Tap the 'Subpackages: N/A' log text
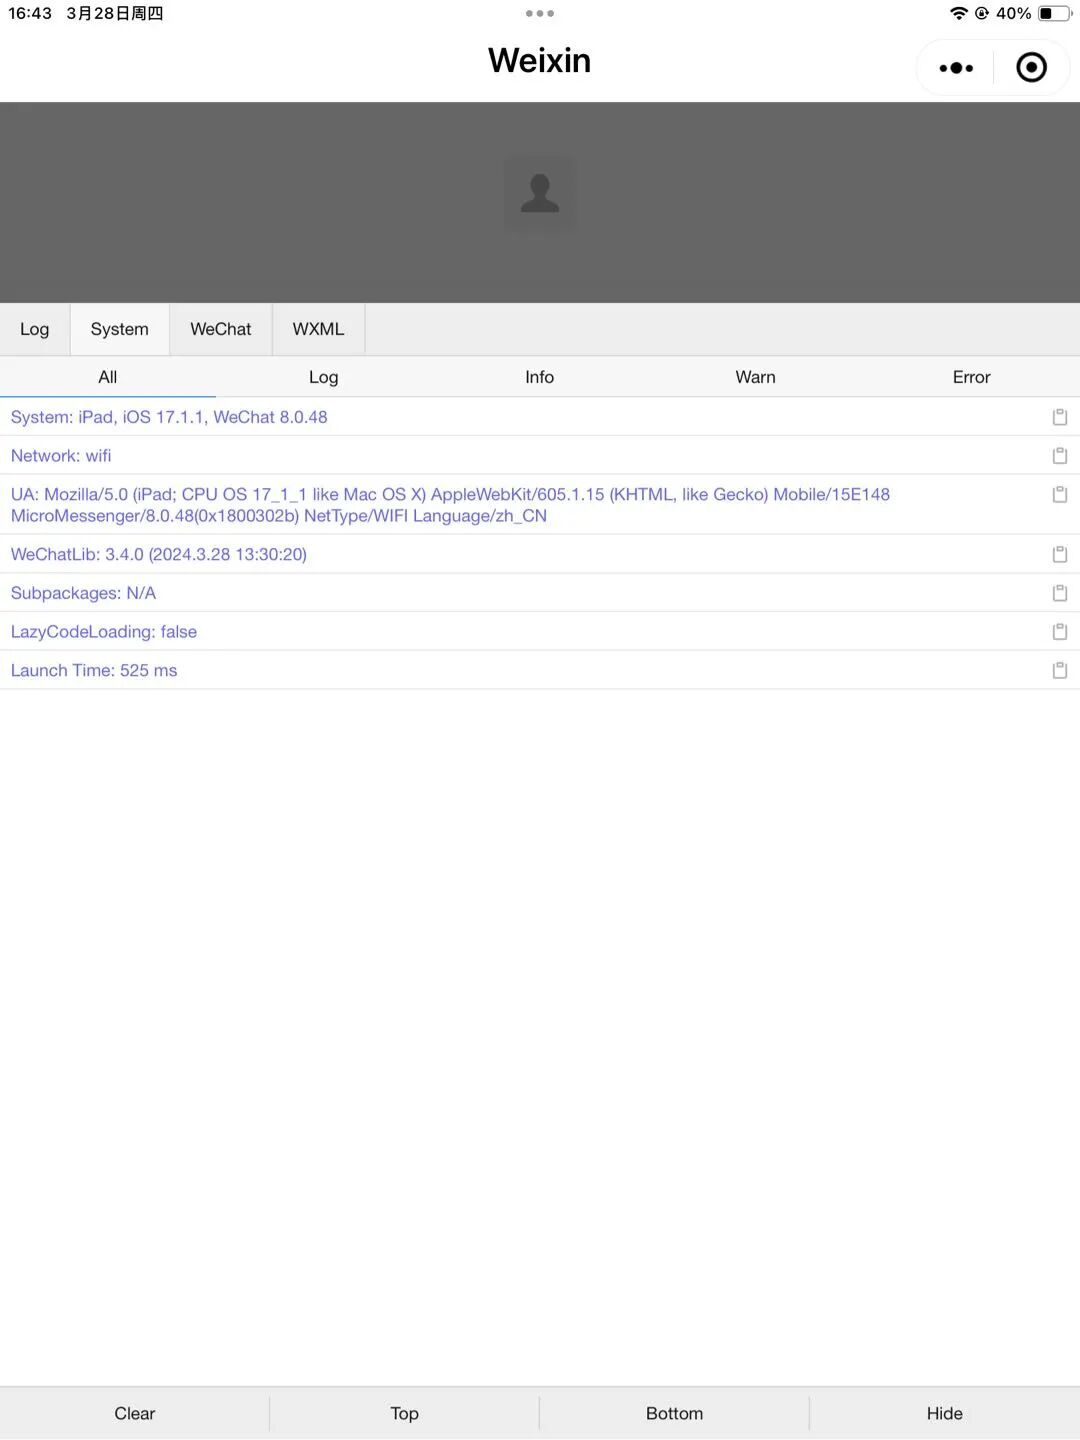Image resolution: width=1080 pixels, height=1440 pixels. click(83, 593)
